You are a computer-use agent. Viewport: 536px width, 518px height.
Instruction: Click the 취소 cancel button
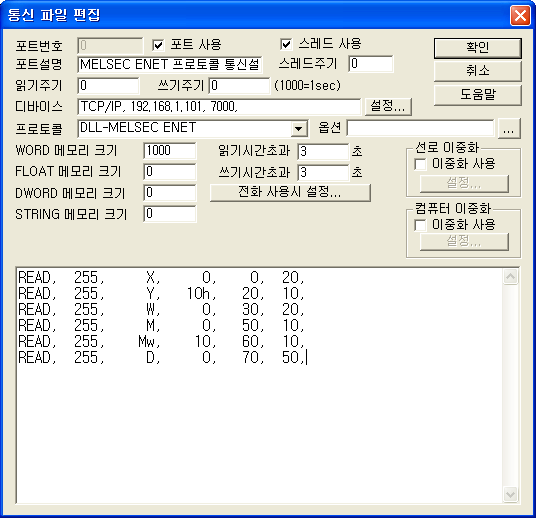pyautogui.click(x=478, y=71)
